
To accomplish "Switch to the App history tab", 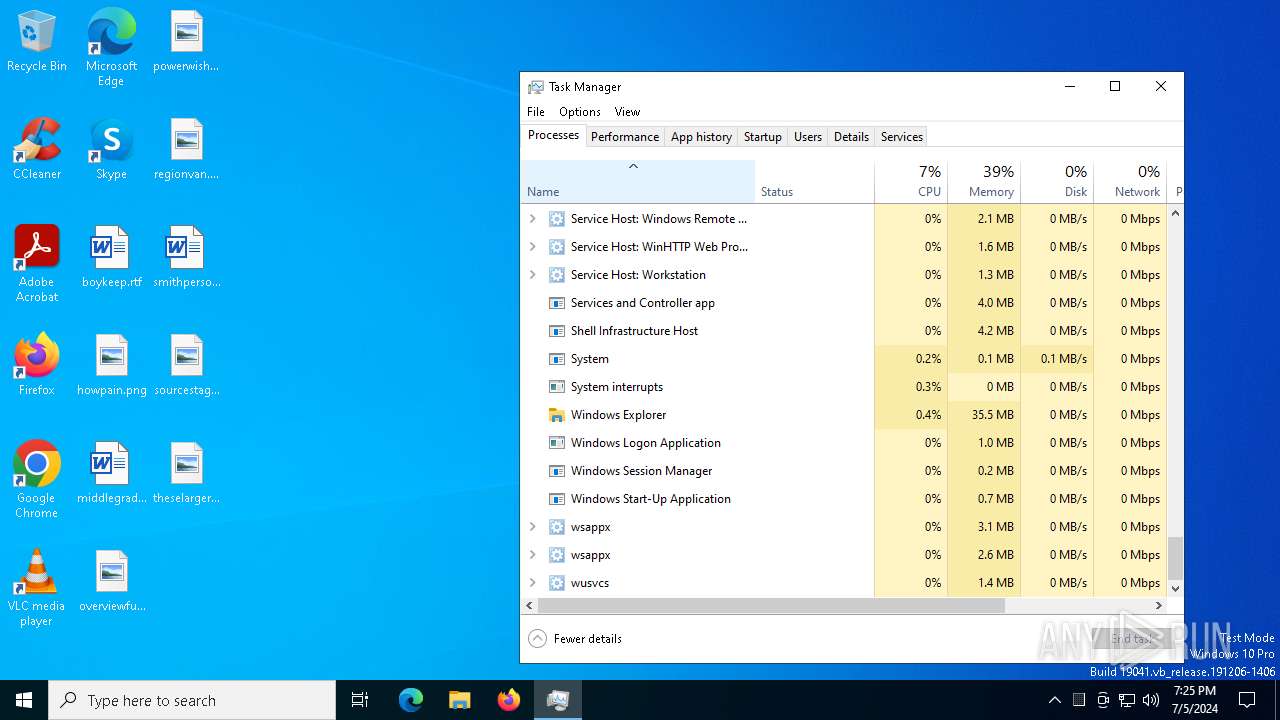I will click(701, 137).
